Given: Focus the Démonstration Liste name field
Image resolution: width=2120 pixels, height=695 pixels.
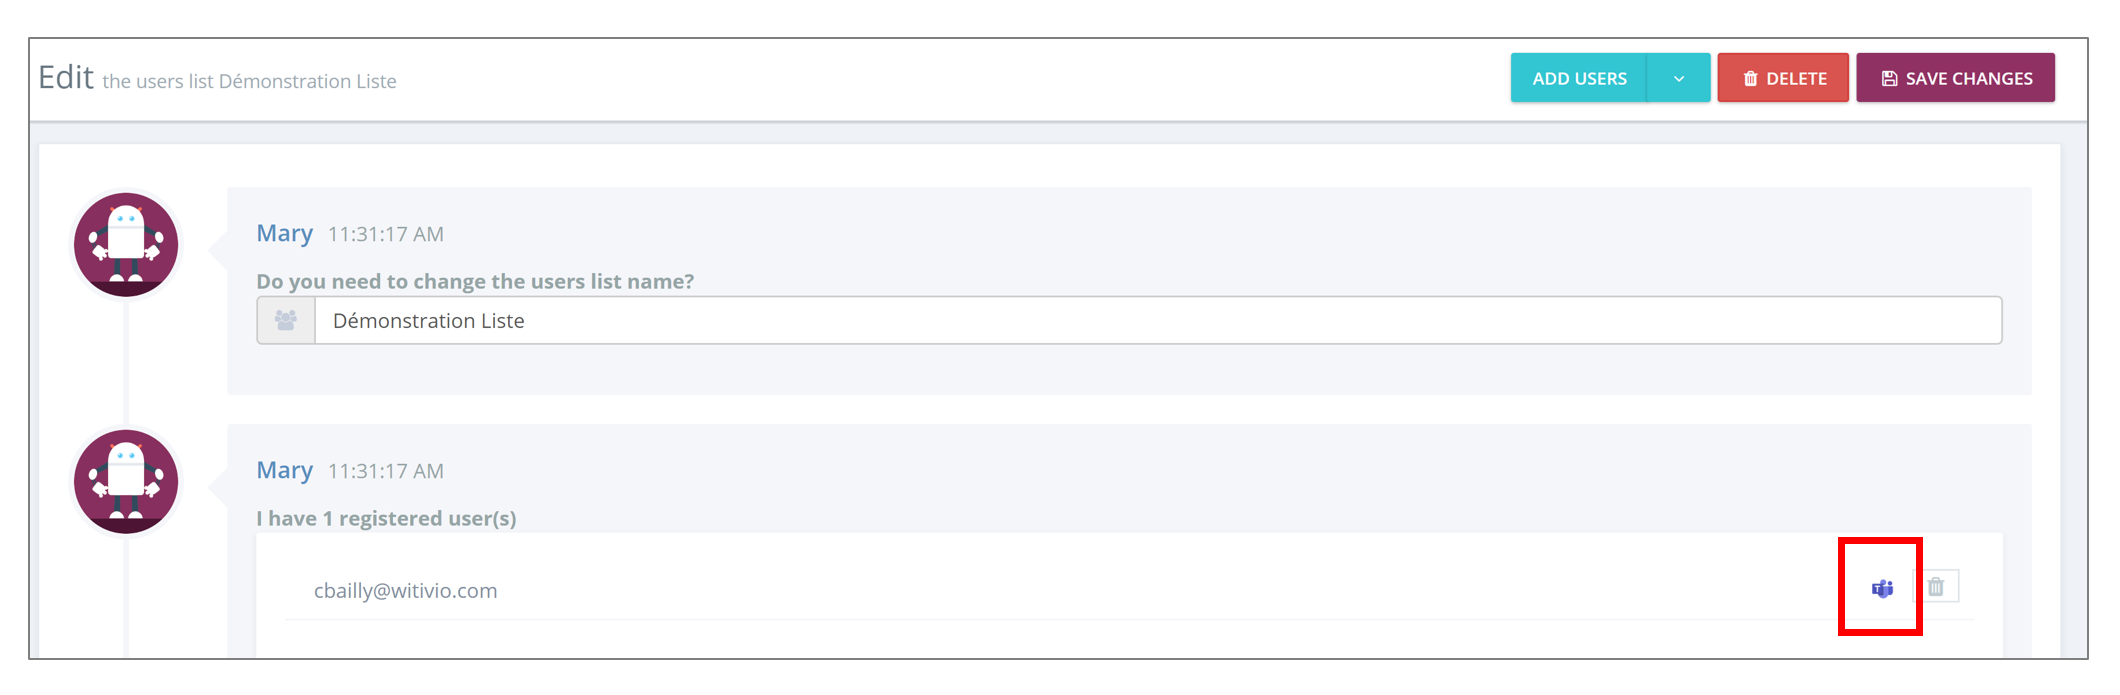Looking at the screenshot, I should (x=1158, y=320).
